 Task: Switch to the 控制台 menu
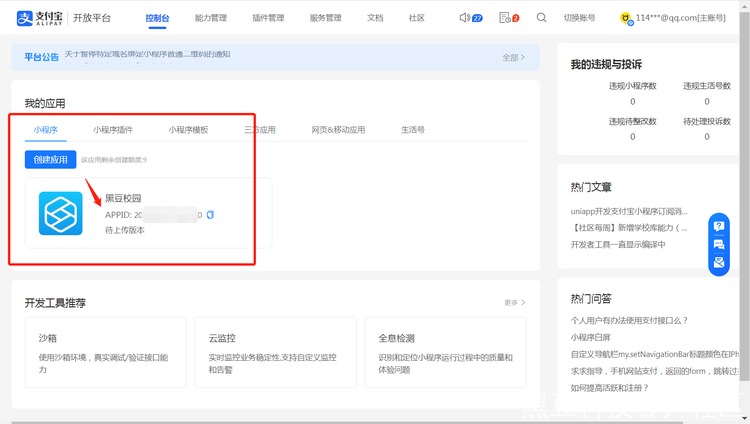click(157, 18)
